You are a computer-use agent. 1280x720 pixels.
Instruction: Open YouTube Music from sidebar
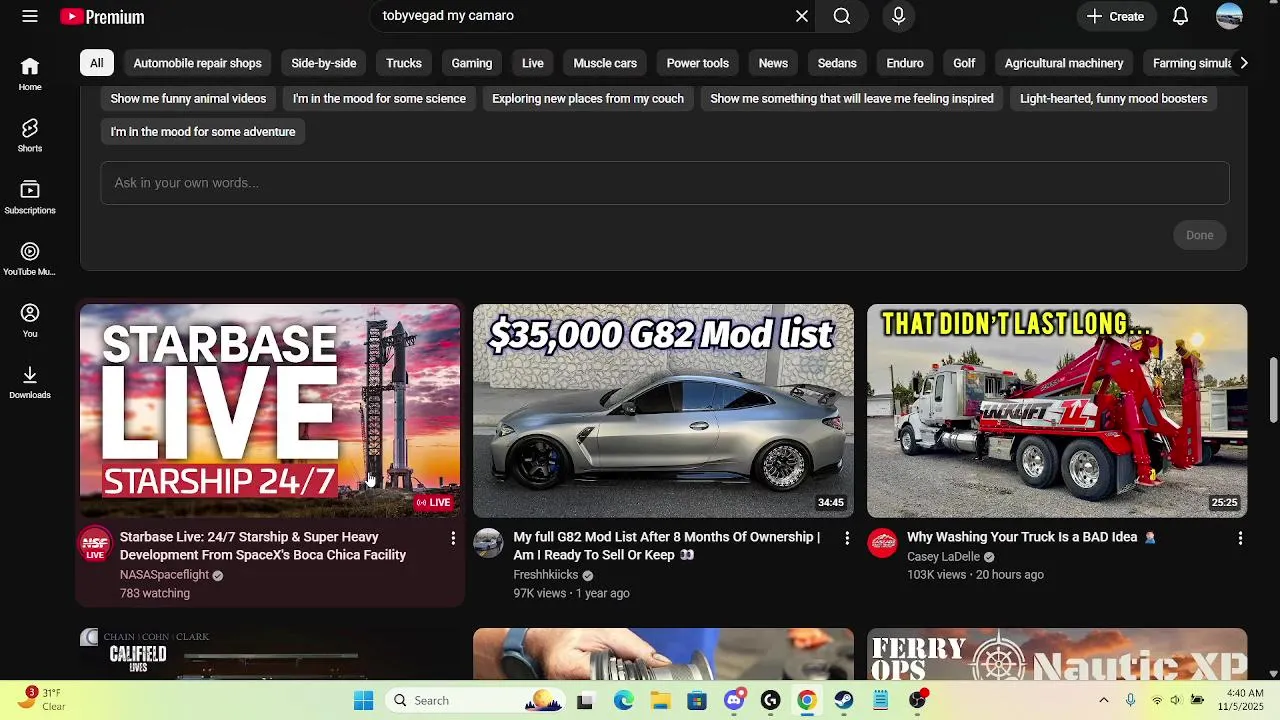click(30, 259)
